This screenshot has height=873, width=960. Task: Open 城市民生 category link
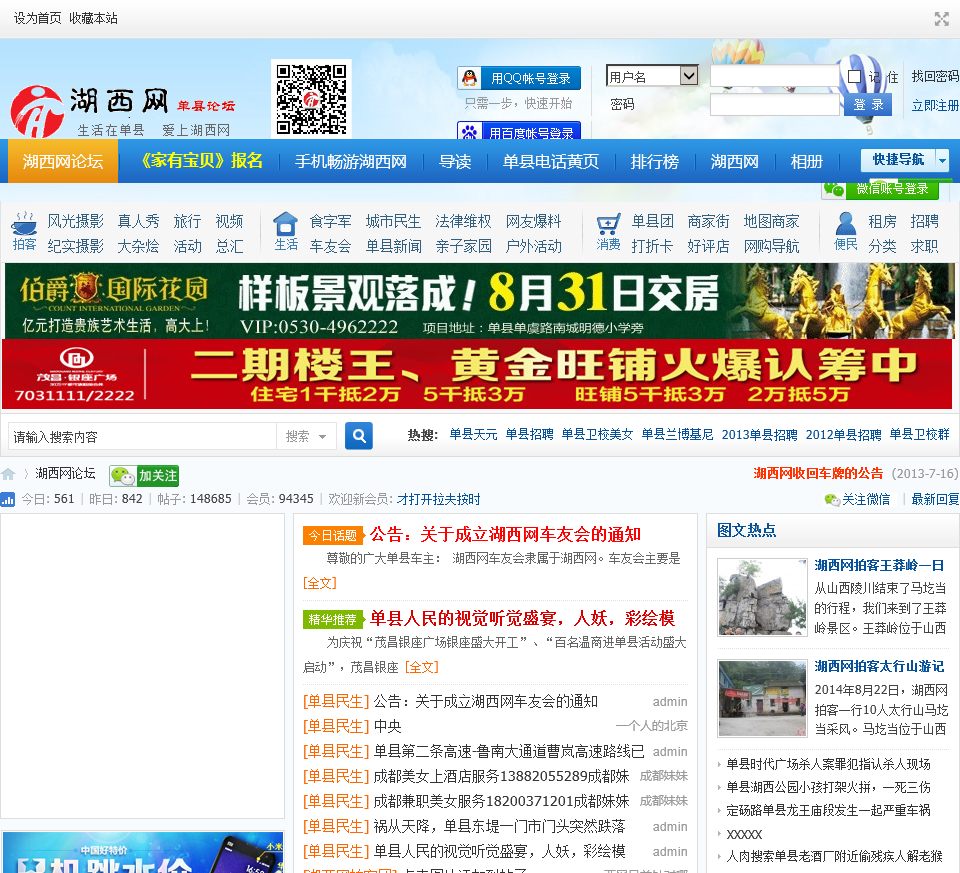point(393,221)
